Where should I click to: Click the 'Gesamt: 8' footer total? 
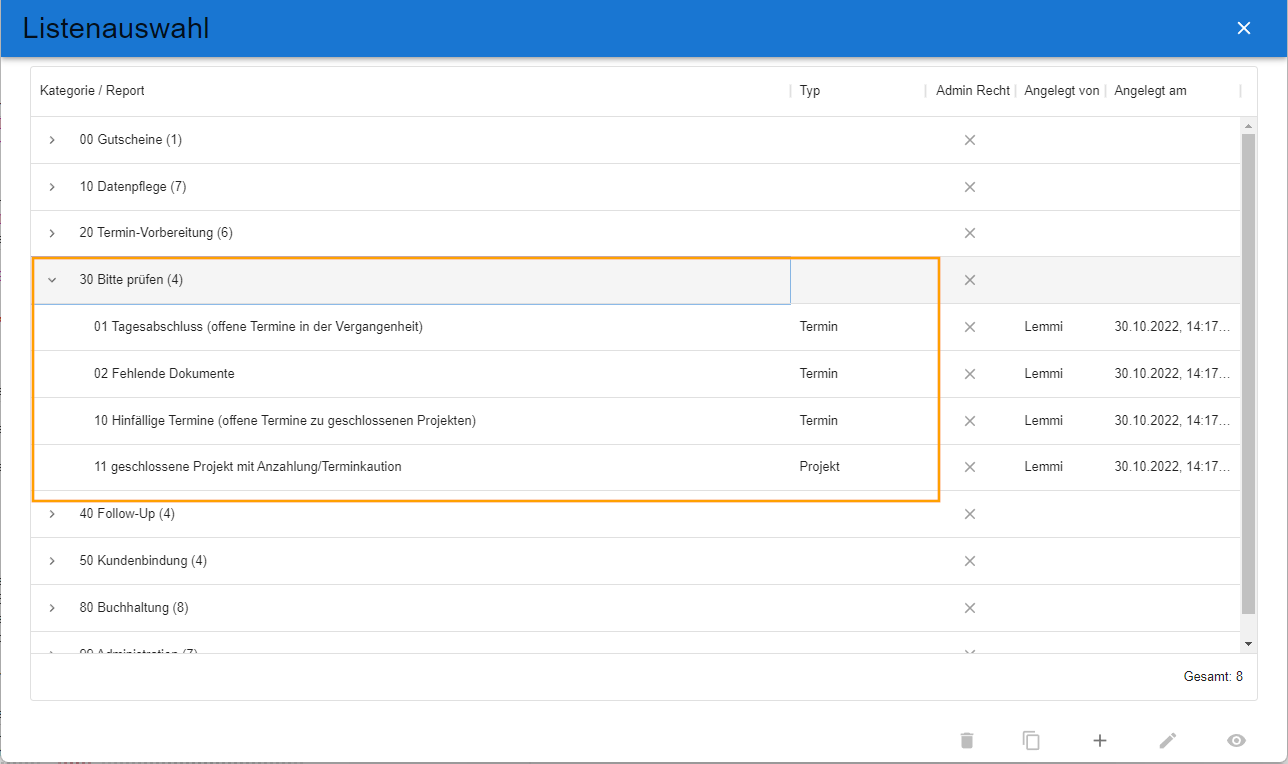[x=1213, y=677]
